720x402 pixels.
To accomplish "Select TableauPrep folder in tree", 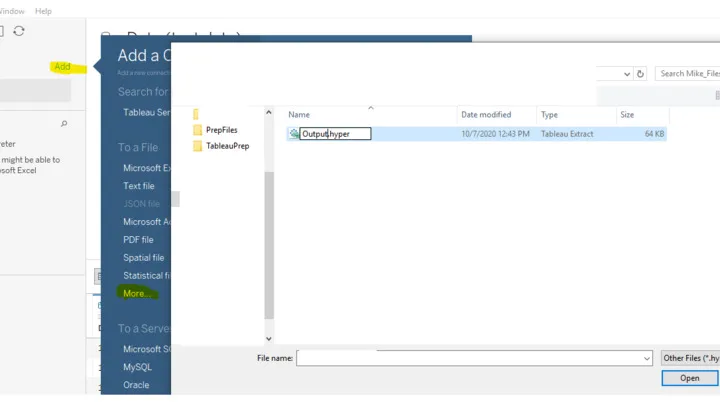I will (227, 146).
